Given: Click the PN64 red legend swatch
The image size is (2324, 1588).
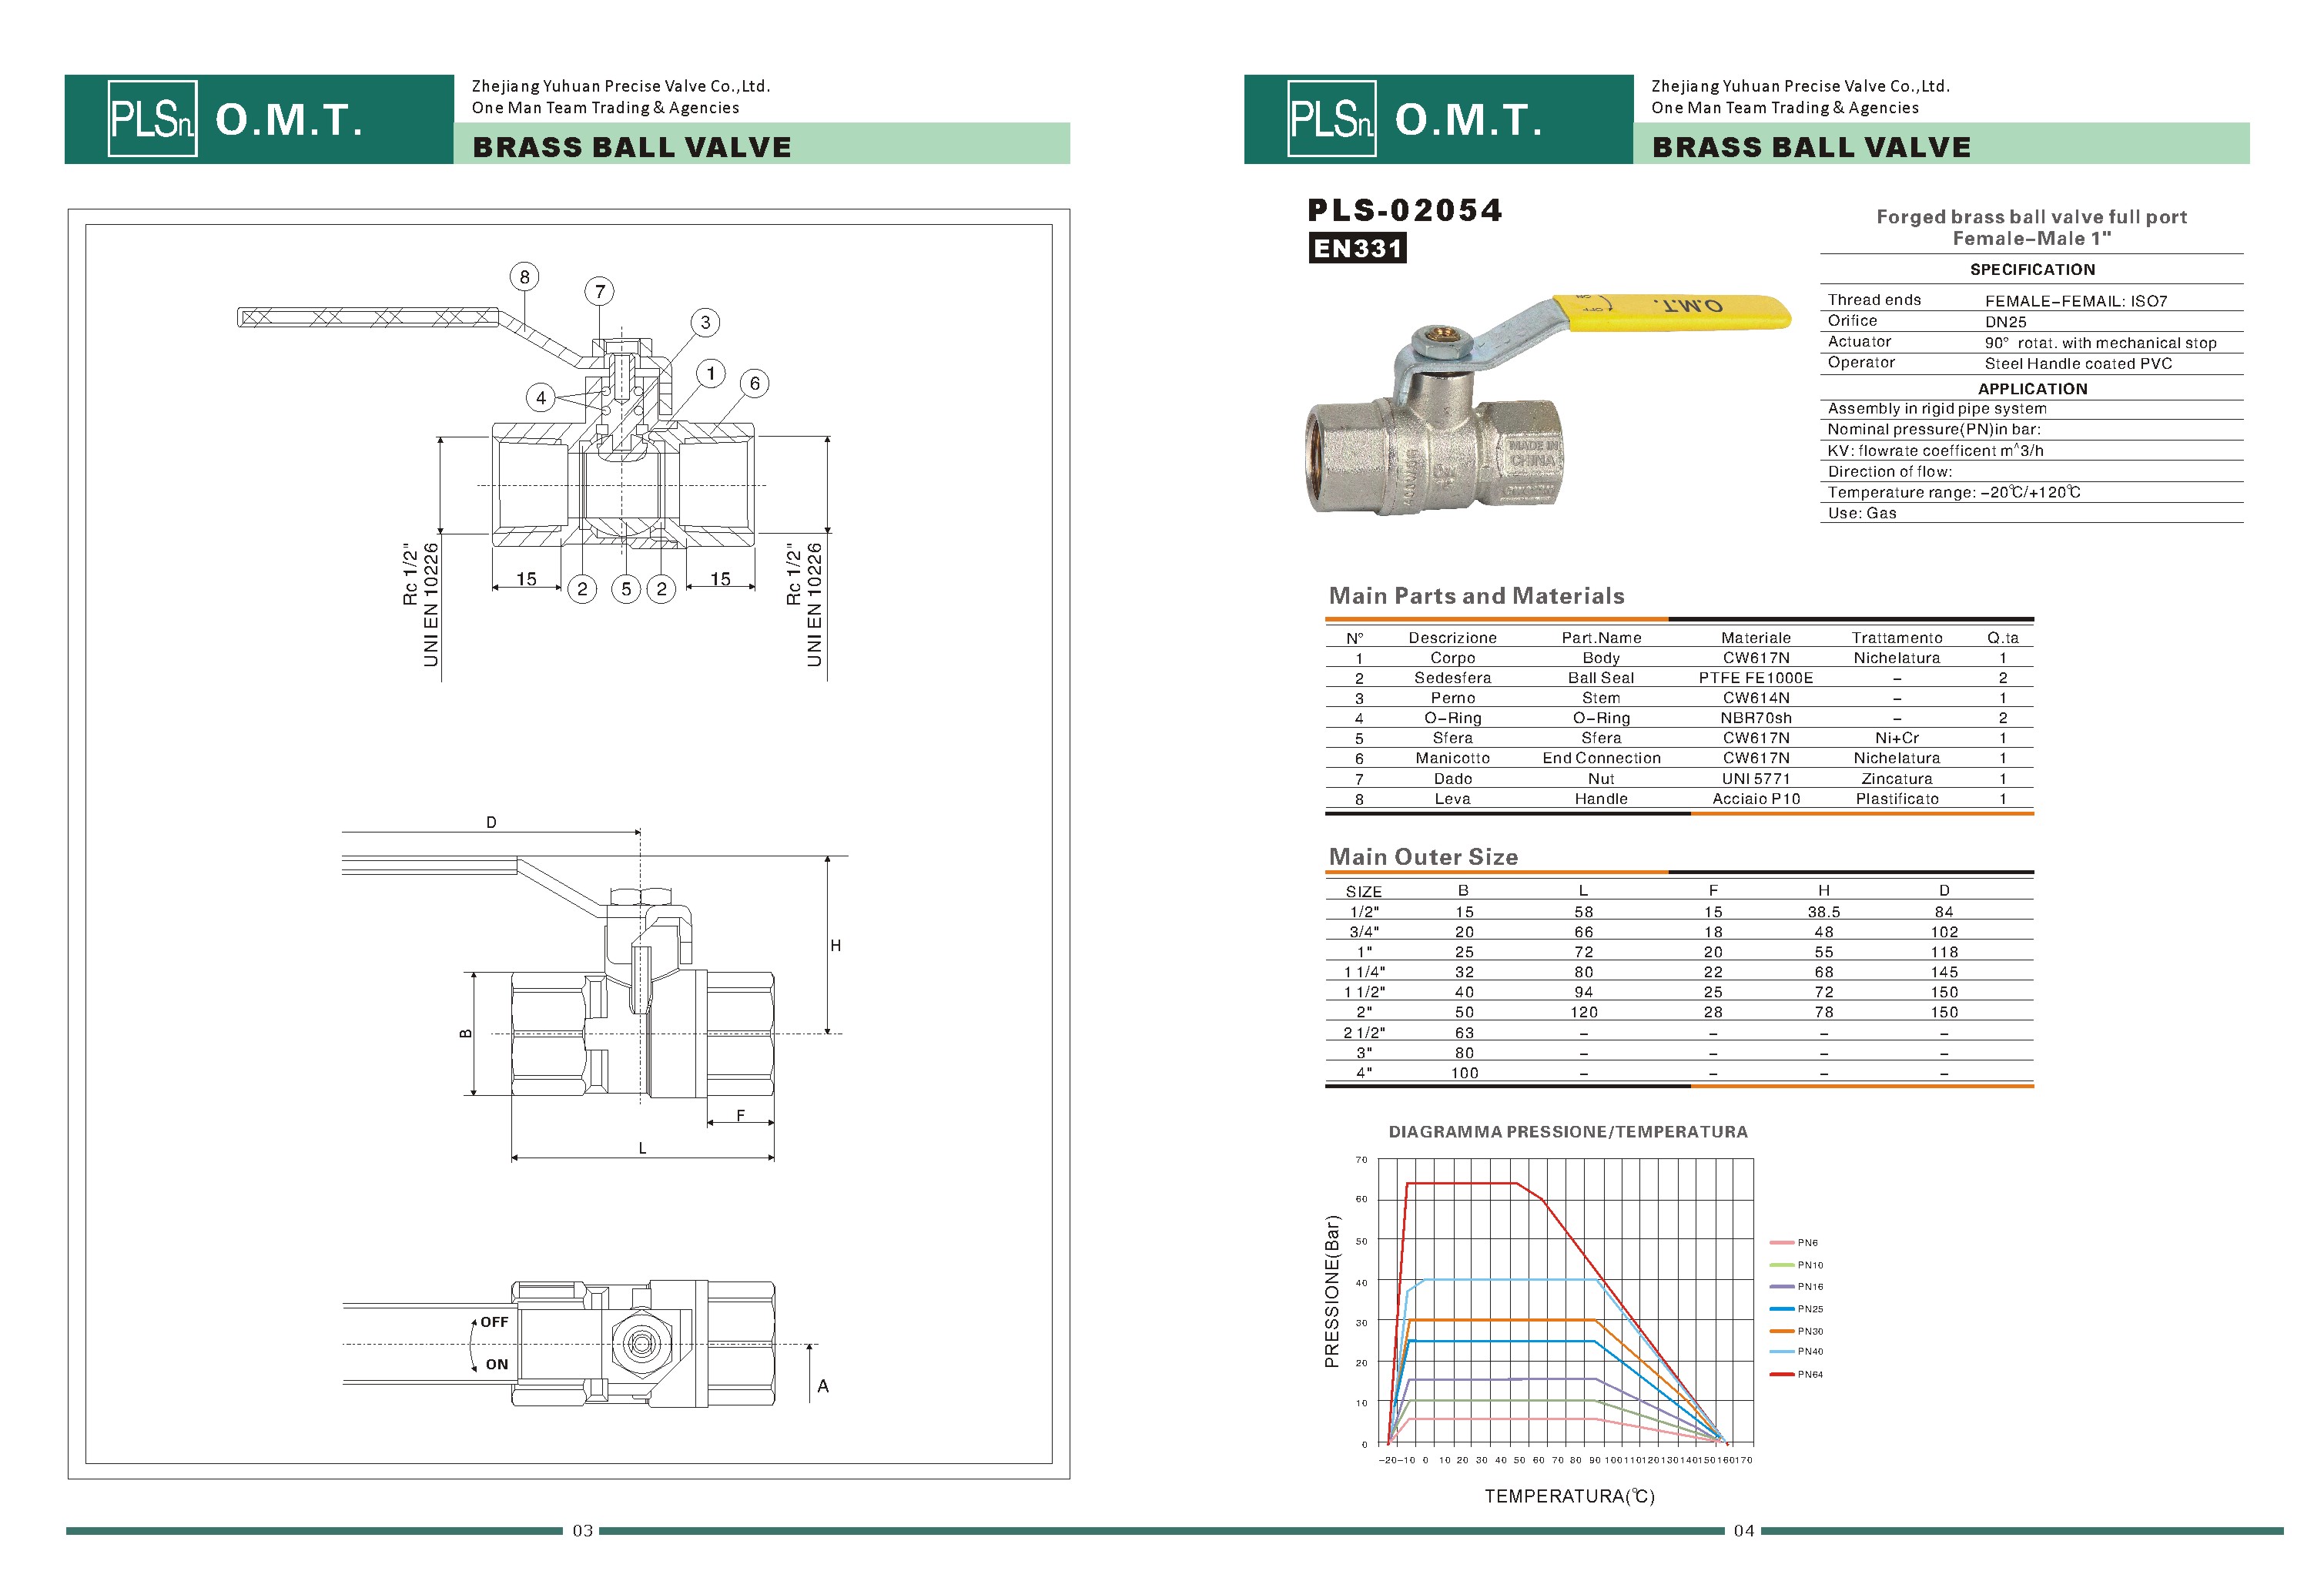Looking at the screenshot, I should point(1781,1375).
